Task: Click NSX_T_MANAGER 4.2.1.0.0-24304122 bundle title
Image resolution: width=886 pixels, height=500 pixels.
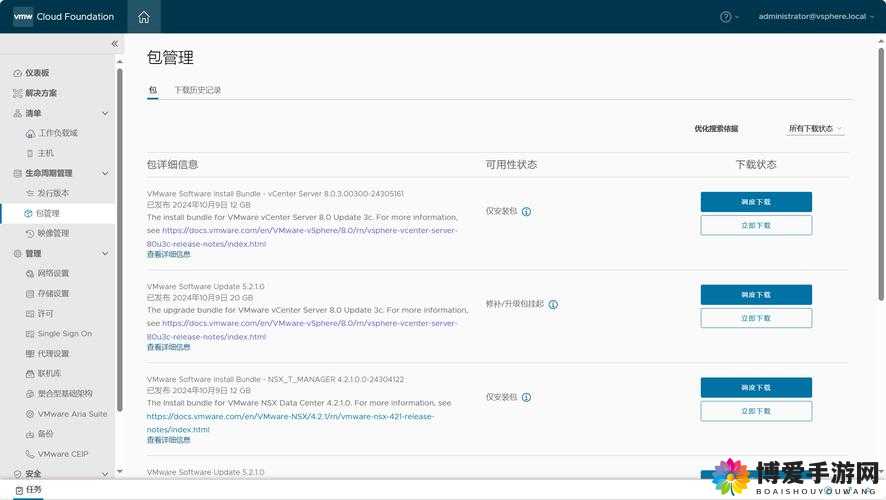Action: [275, 380]
